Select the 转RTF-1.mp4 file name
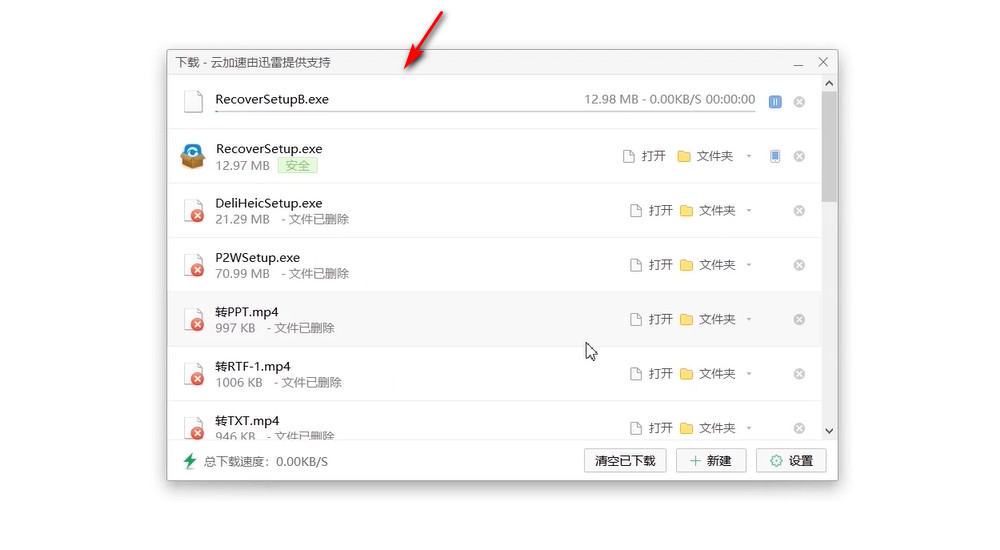1000x550 pixels. pyautogui.click(x=253, y=366)
